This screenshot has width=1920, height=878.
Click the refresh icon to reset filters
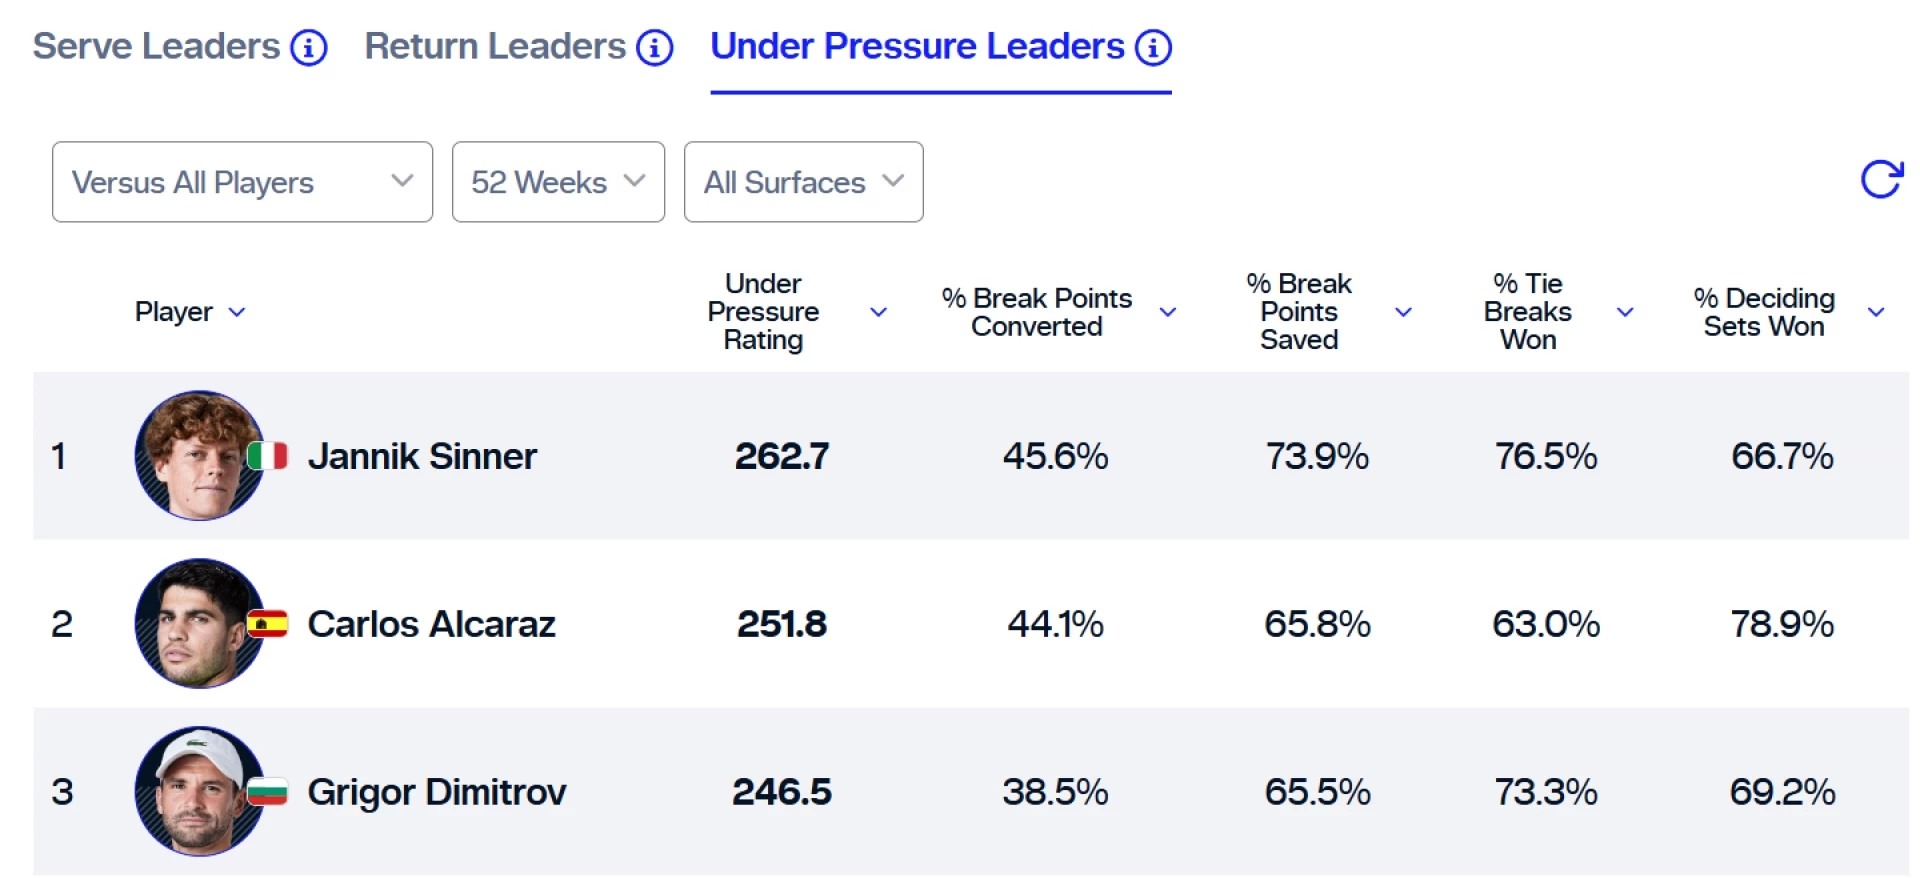pos(1881,180)
